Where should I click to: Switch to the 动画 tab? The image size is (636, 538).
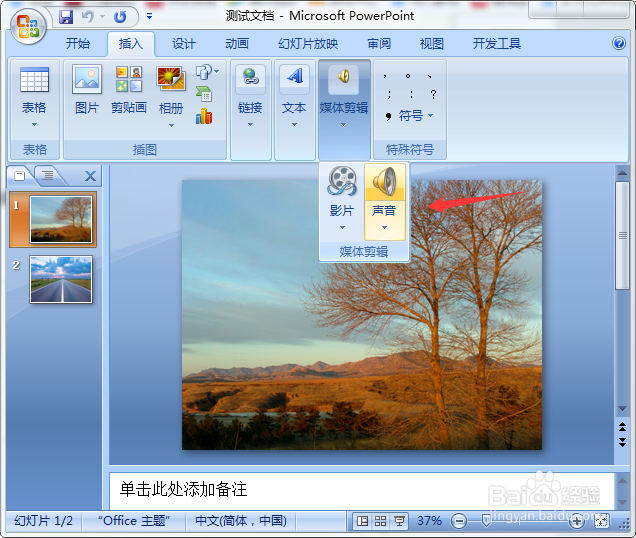coord(237,43)
